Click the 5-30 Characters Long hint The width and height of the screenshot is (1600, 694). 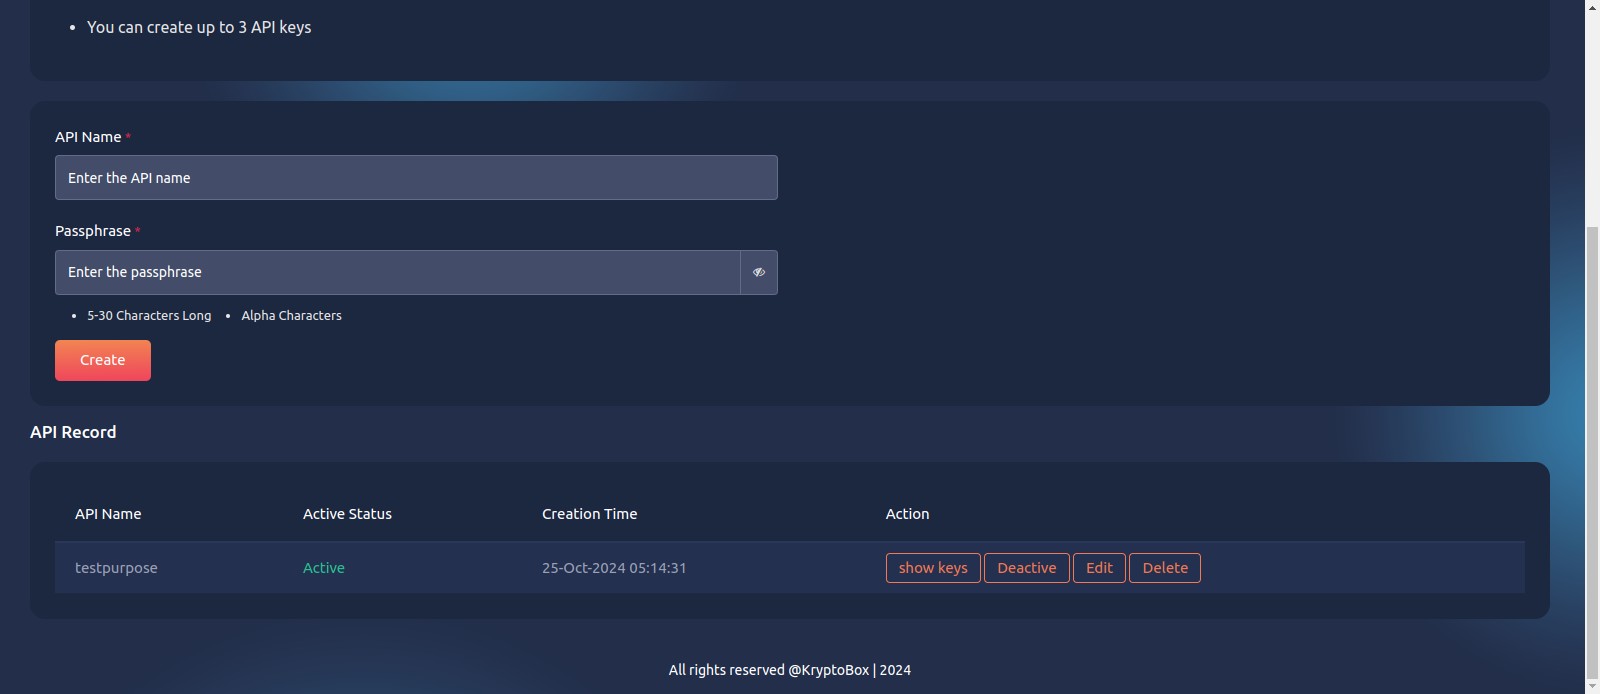[x=149, y=315]
